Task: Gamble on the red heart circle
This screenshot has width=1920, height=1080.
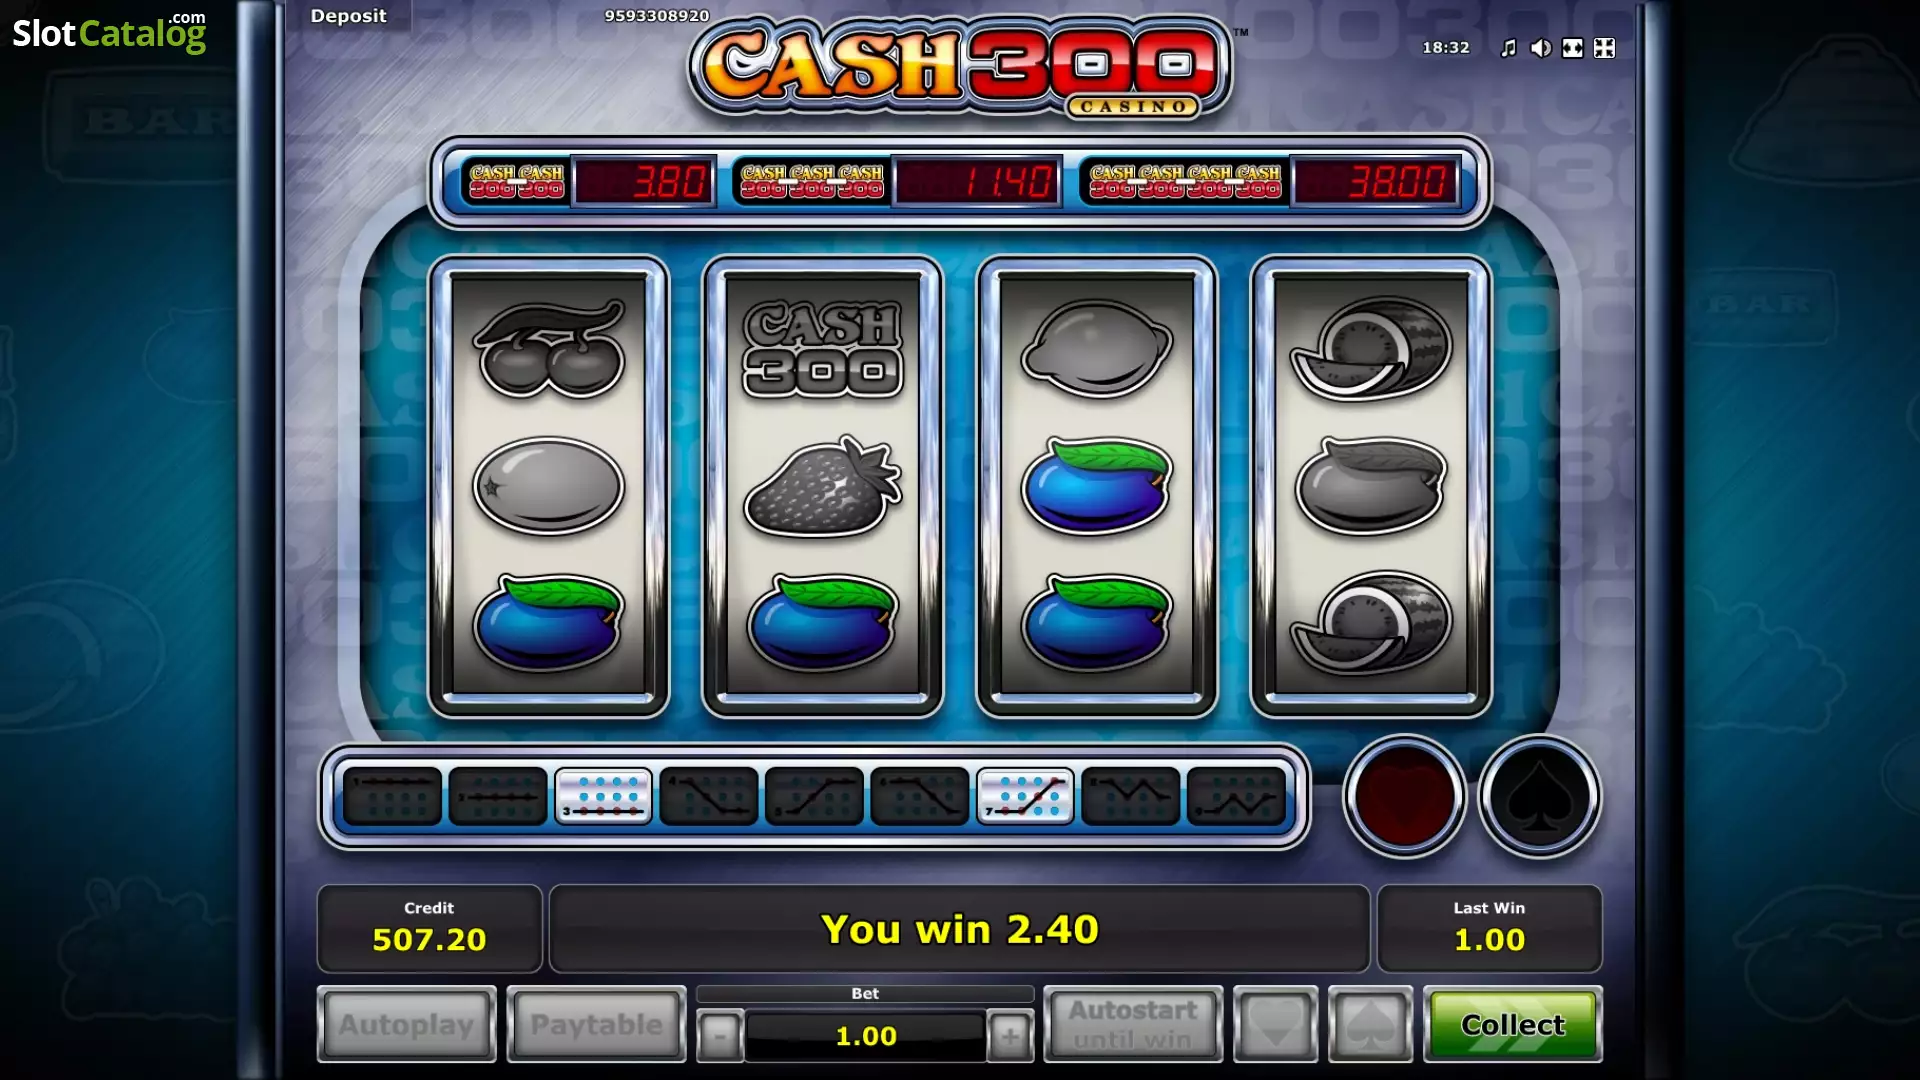Action: tap(1404, 796)
